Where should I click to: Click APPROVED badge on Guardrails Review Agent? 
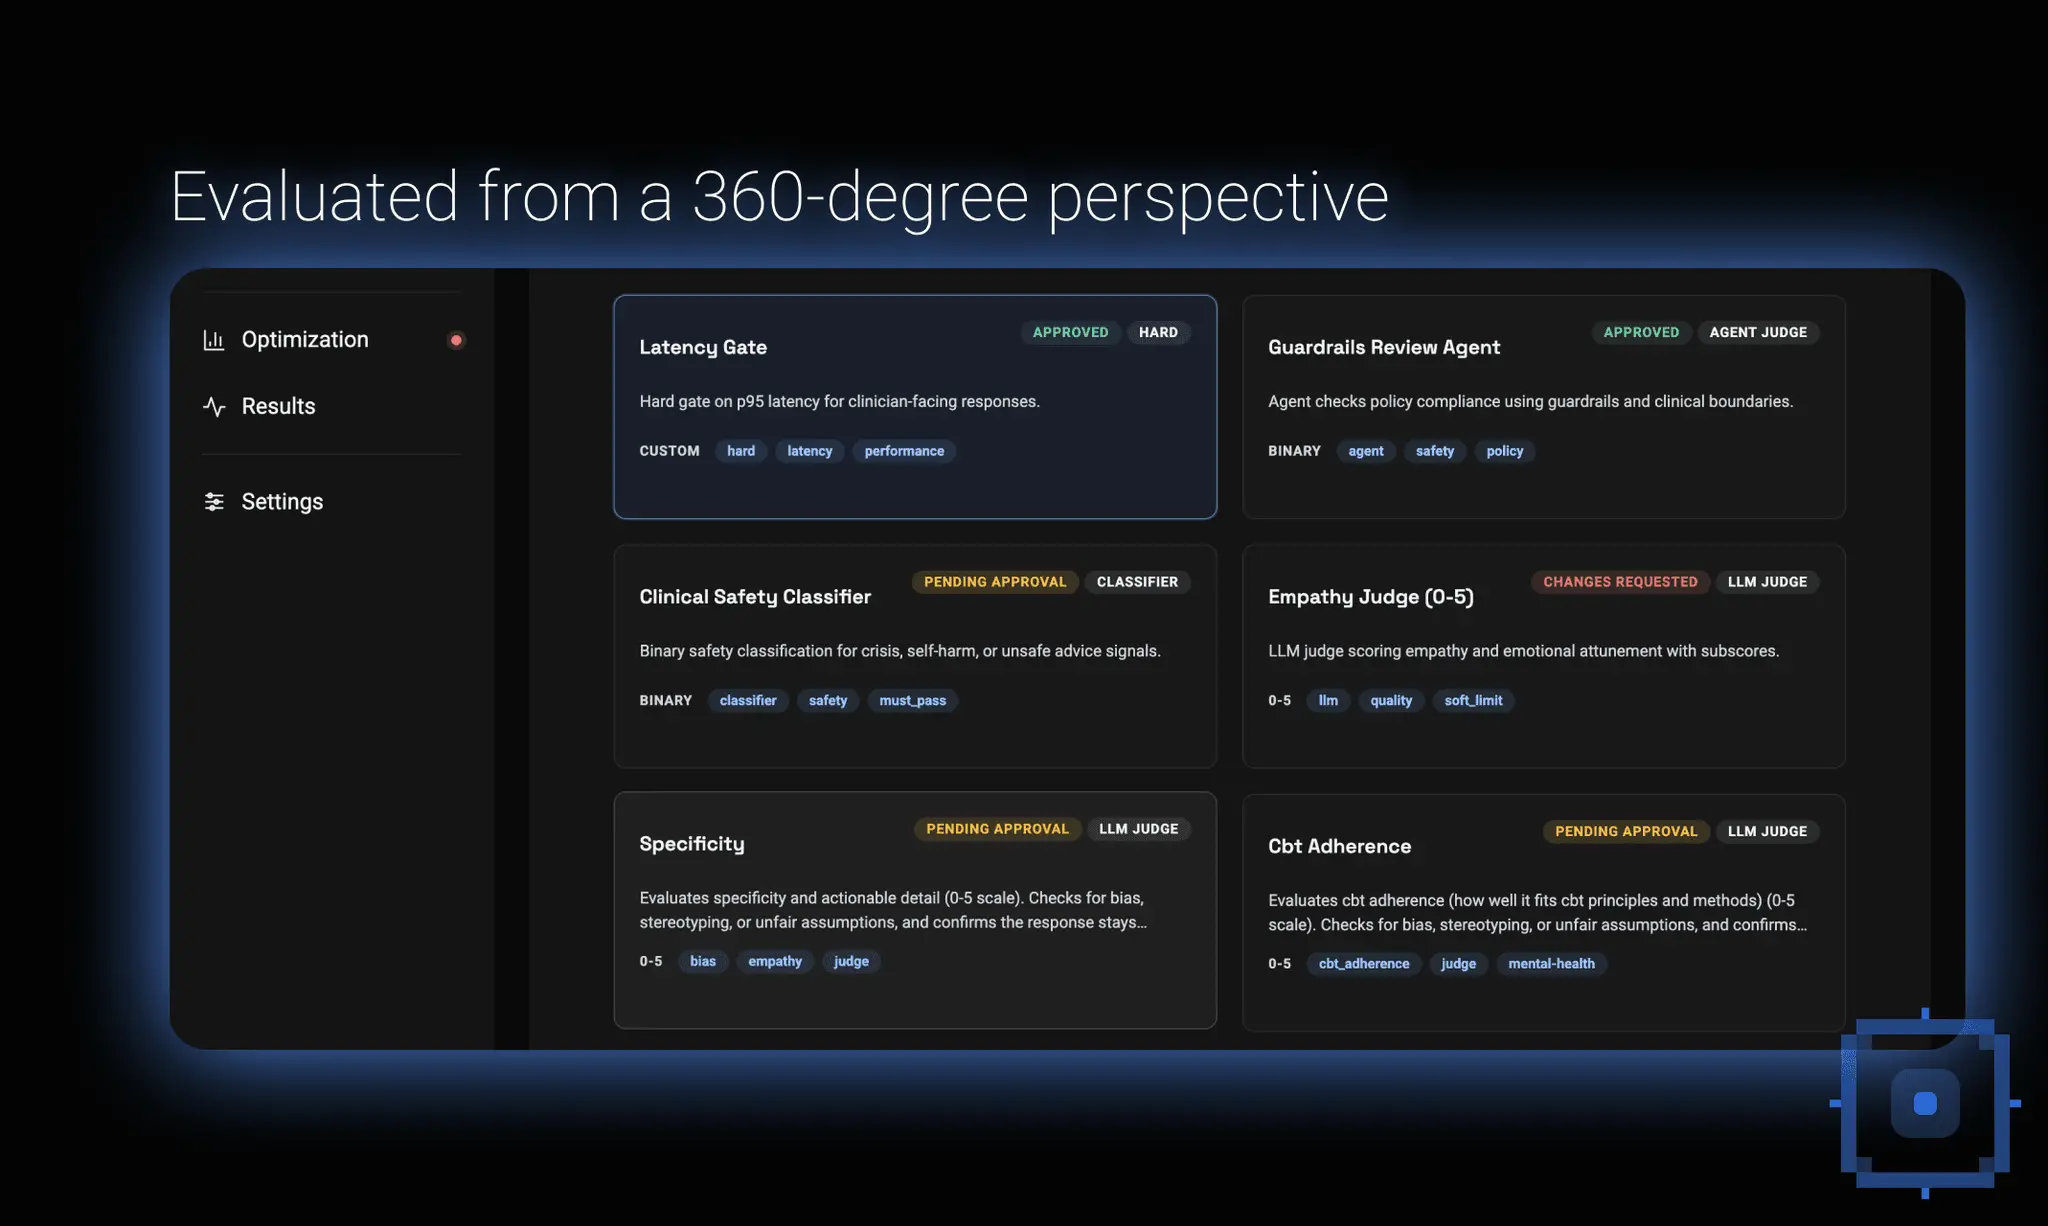coord(1641,332)
